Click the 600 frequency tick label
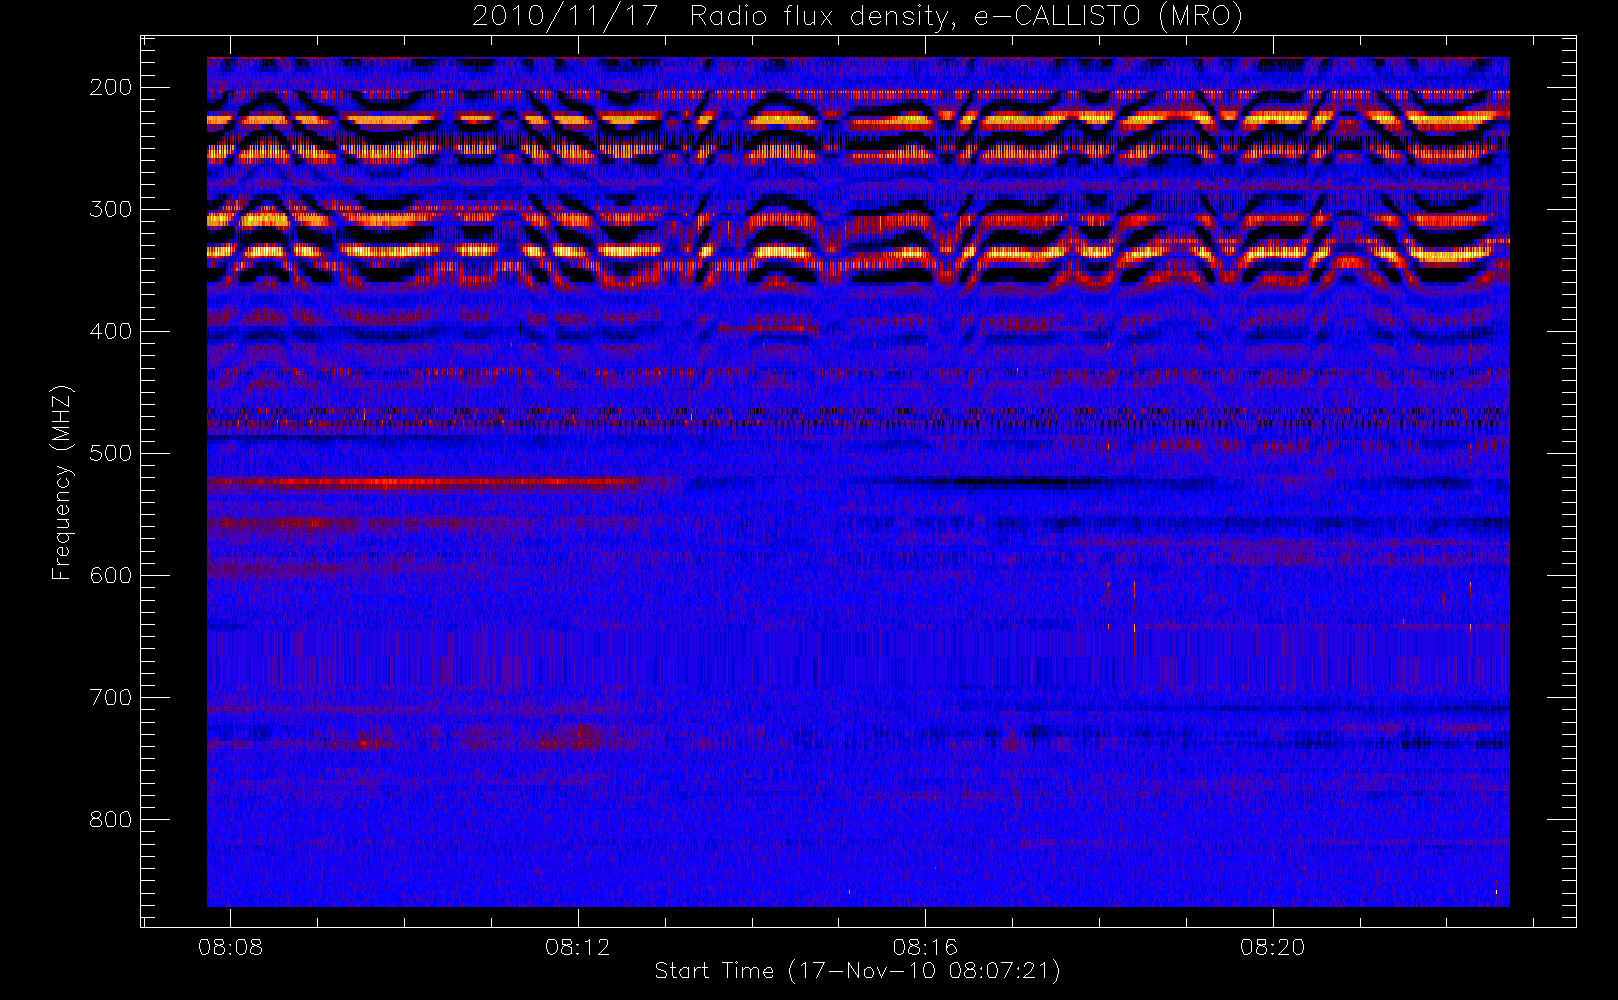This screenshot has width=1618, height=1000. (x=111, y=575)
